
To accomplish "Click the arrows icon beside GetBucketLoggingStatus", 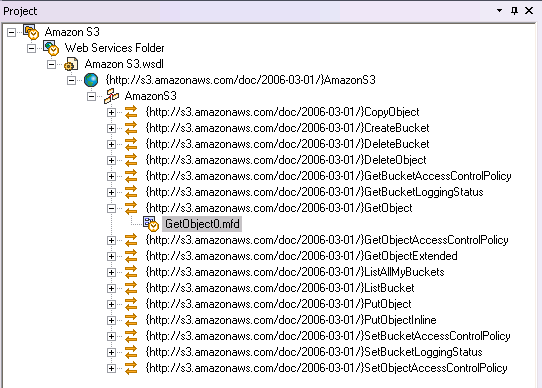I will [131, 192].
